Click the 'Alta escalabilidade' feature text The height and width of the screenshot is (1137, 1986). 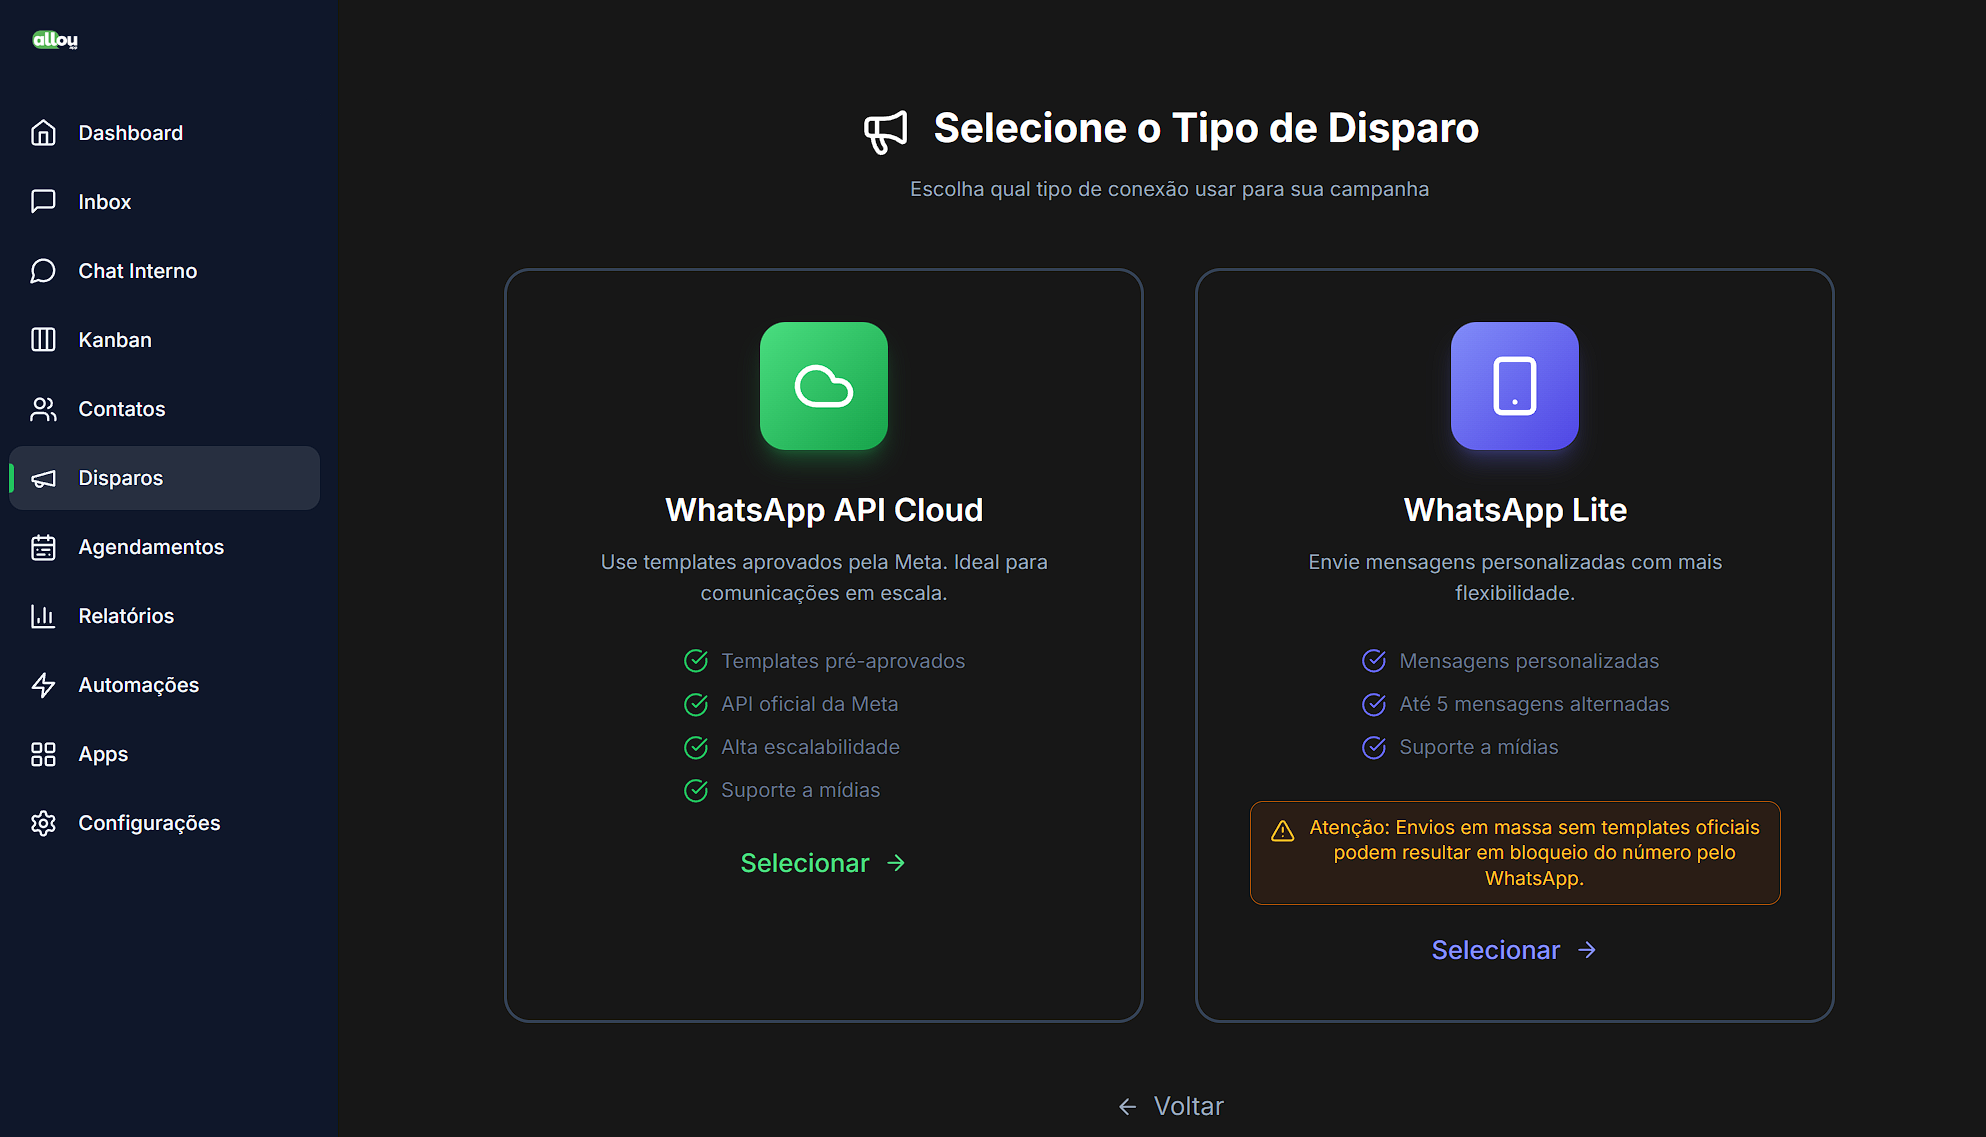[810, 747]
